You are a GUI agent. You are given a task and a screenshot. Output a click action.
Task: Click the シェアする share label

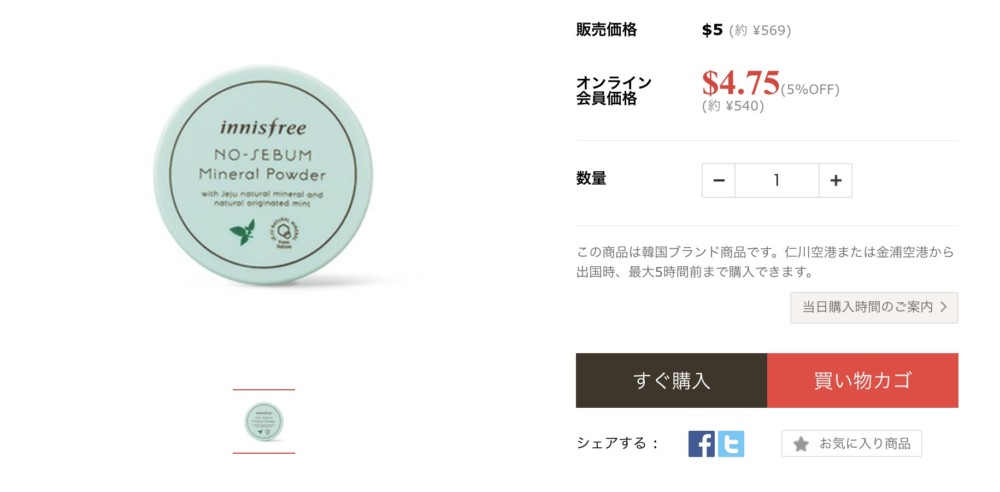point(617,444)
